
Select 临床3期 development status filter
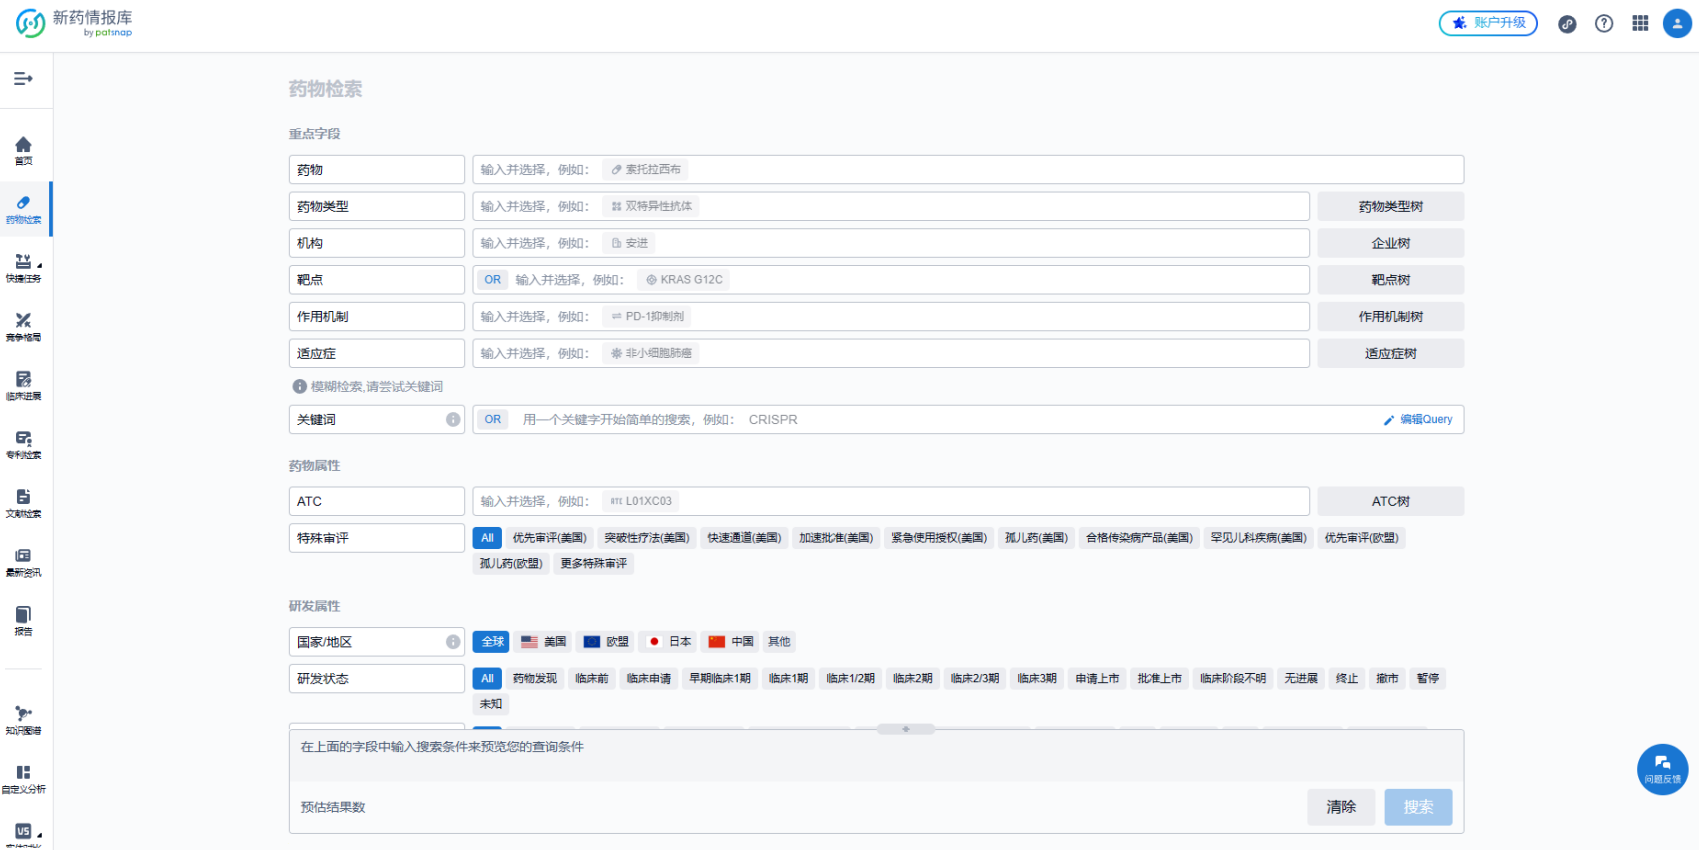1036,679
